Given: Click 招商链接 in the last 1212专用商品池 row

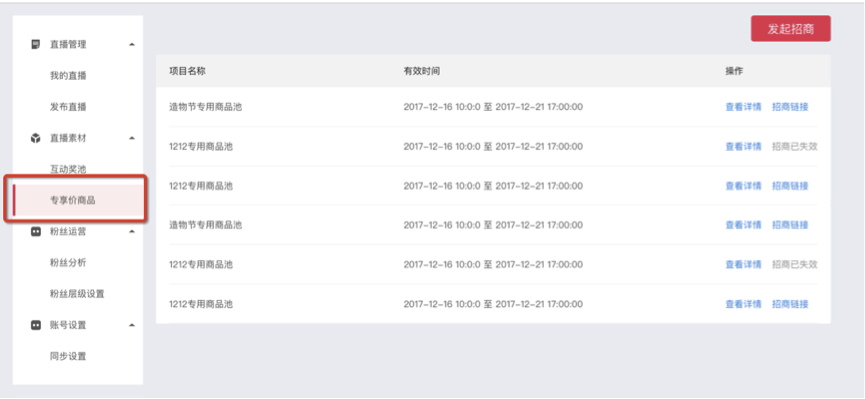Looking at the screenshot, I should click(790, 304).
